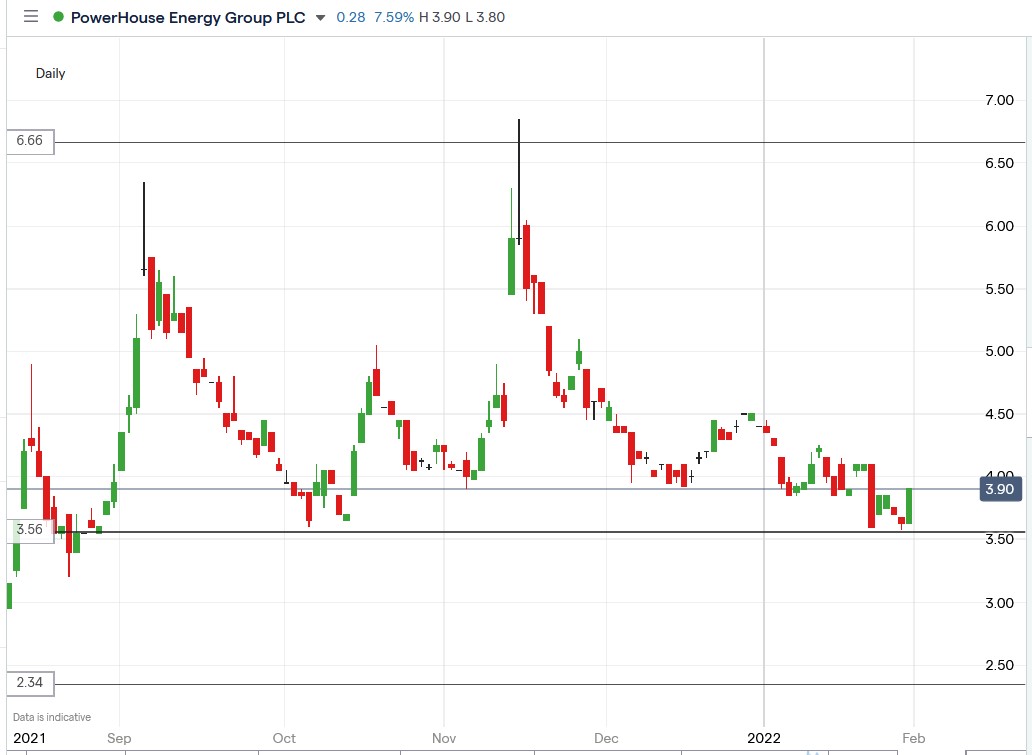Viewport: 1032px width, 755px height.
Task: Click the 7.59% percentage change value
Action: coord(395,17)
